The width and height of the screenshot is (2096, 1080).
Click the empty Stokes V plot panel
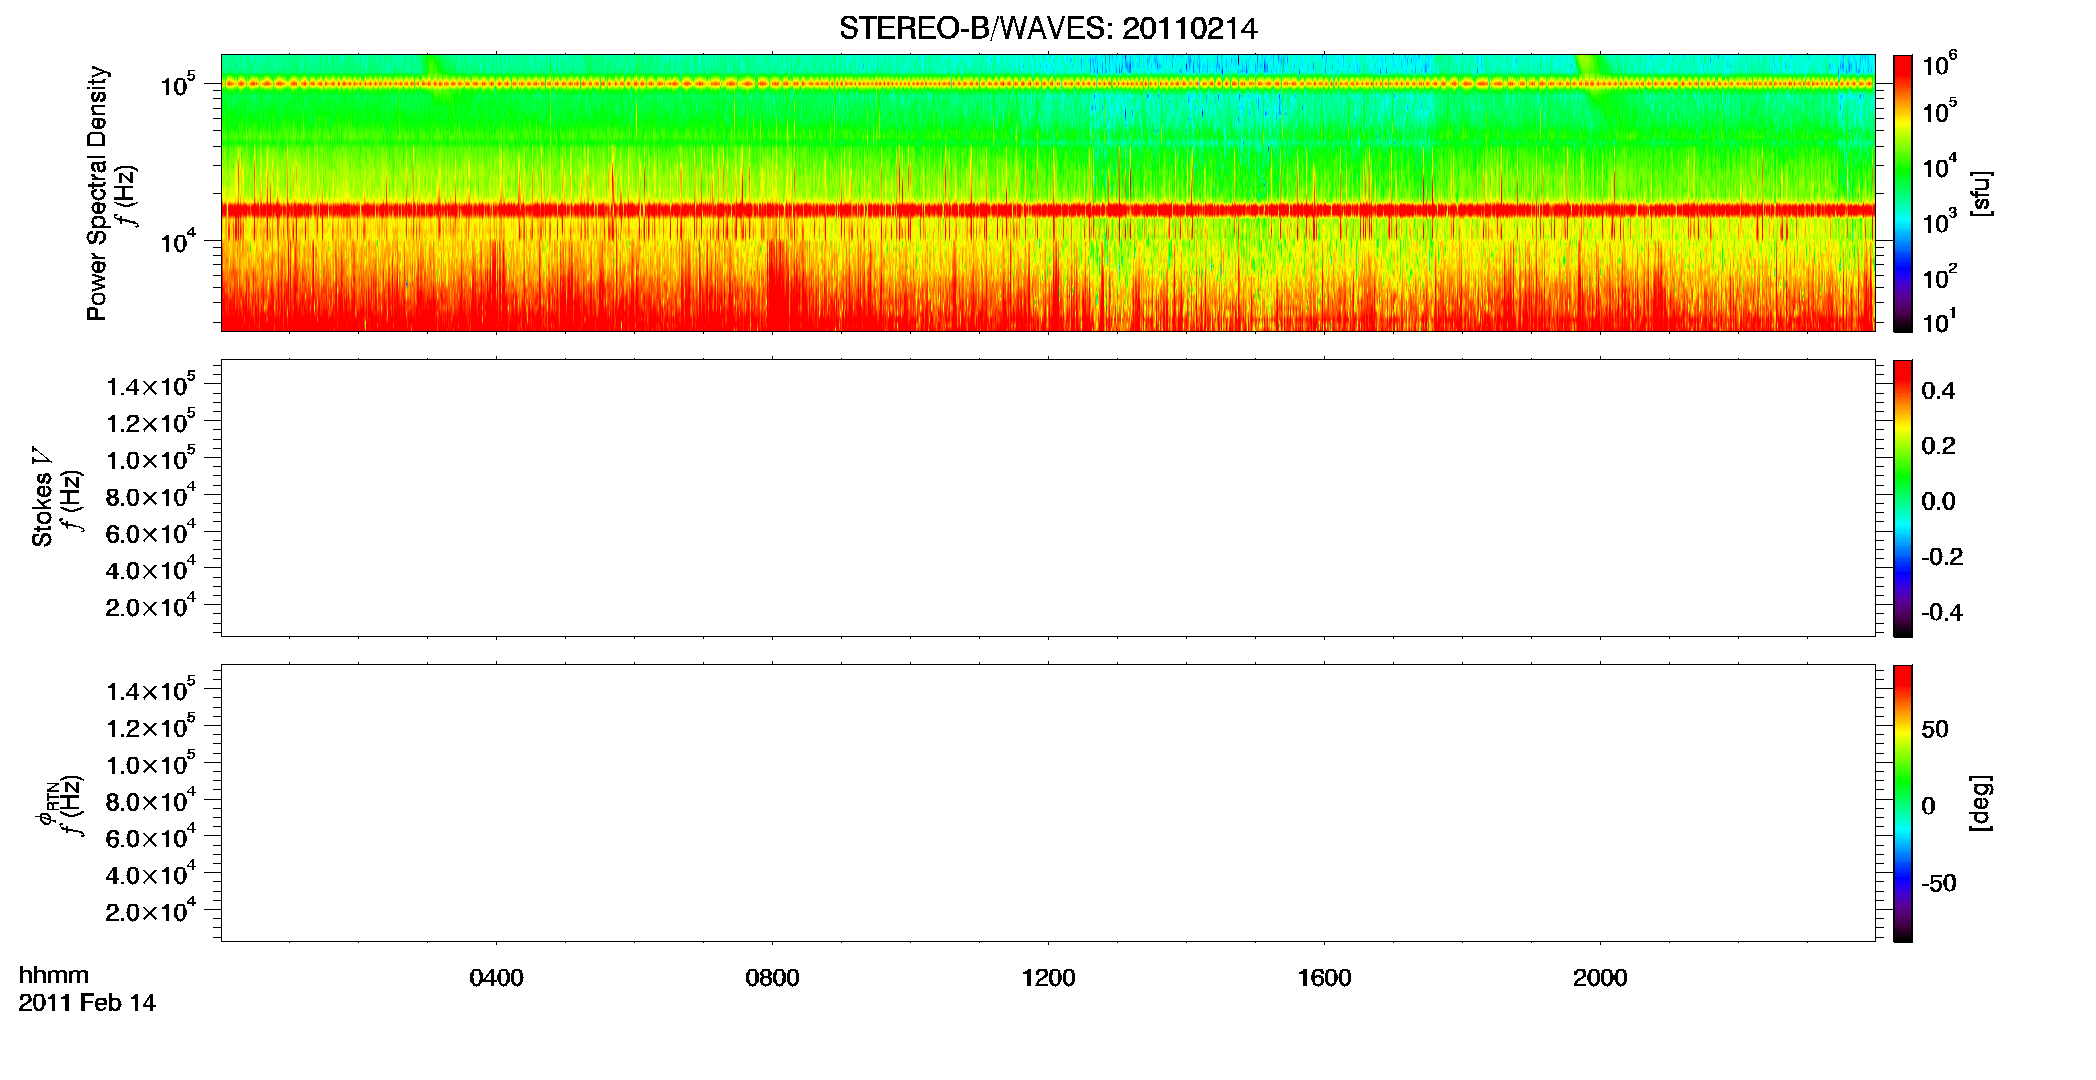click(1048, 498)
